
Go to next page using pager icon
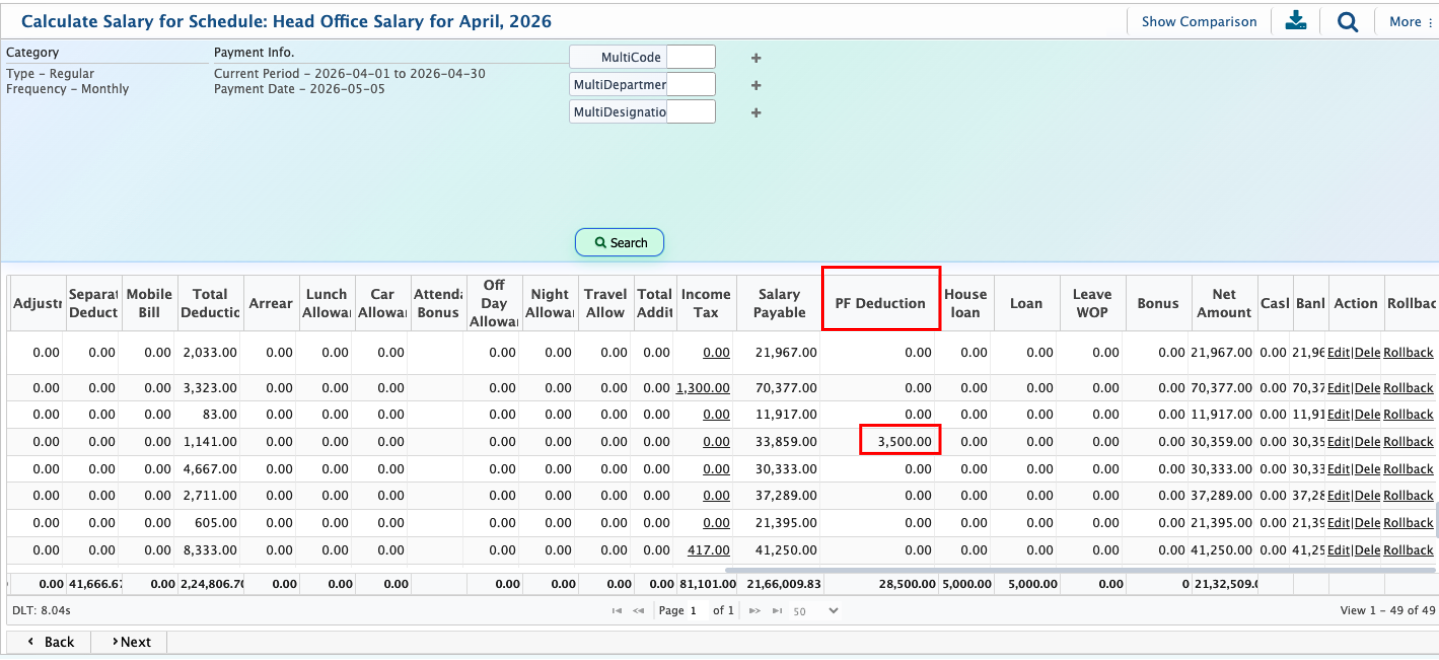point(755,610)
